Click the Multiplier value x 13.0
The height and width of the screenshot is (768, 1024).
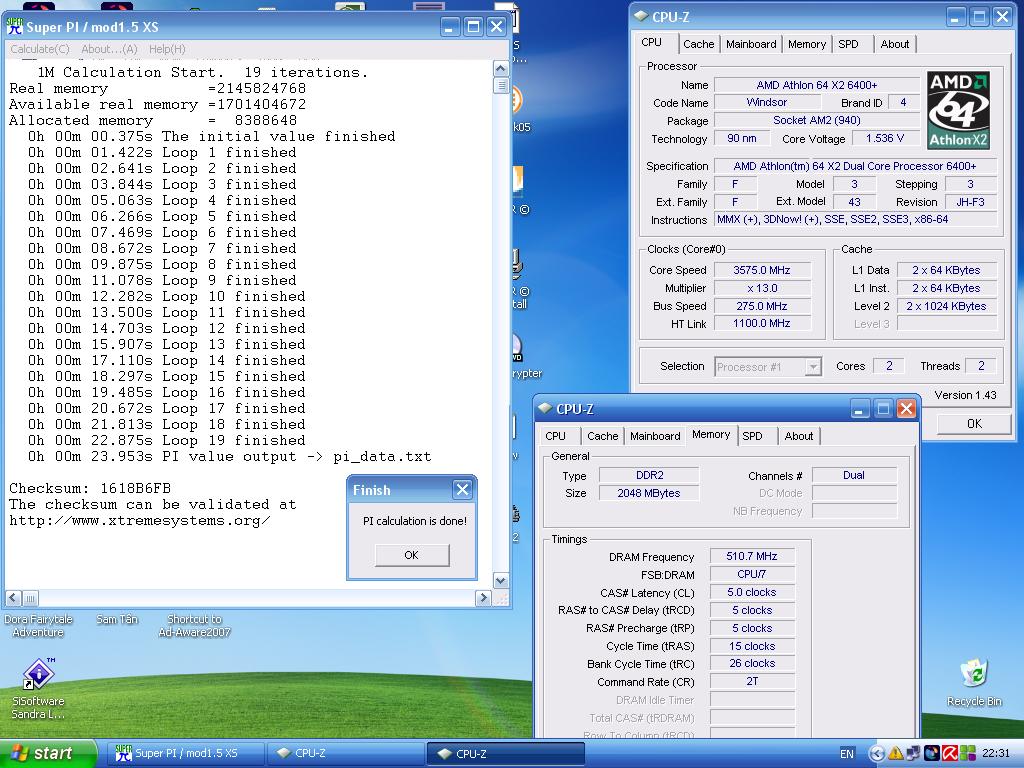tap(762, 288)
